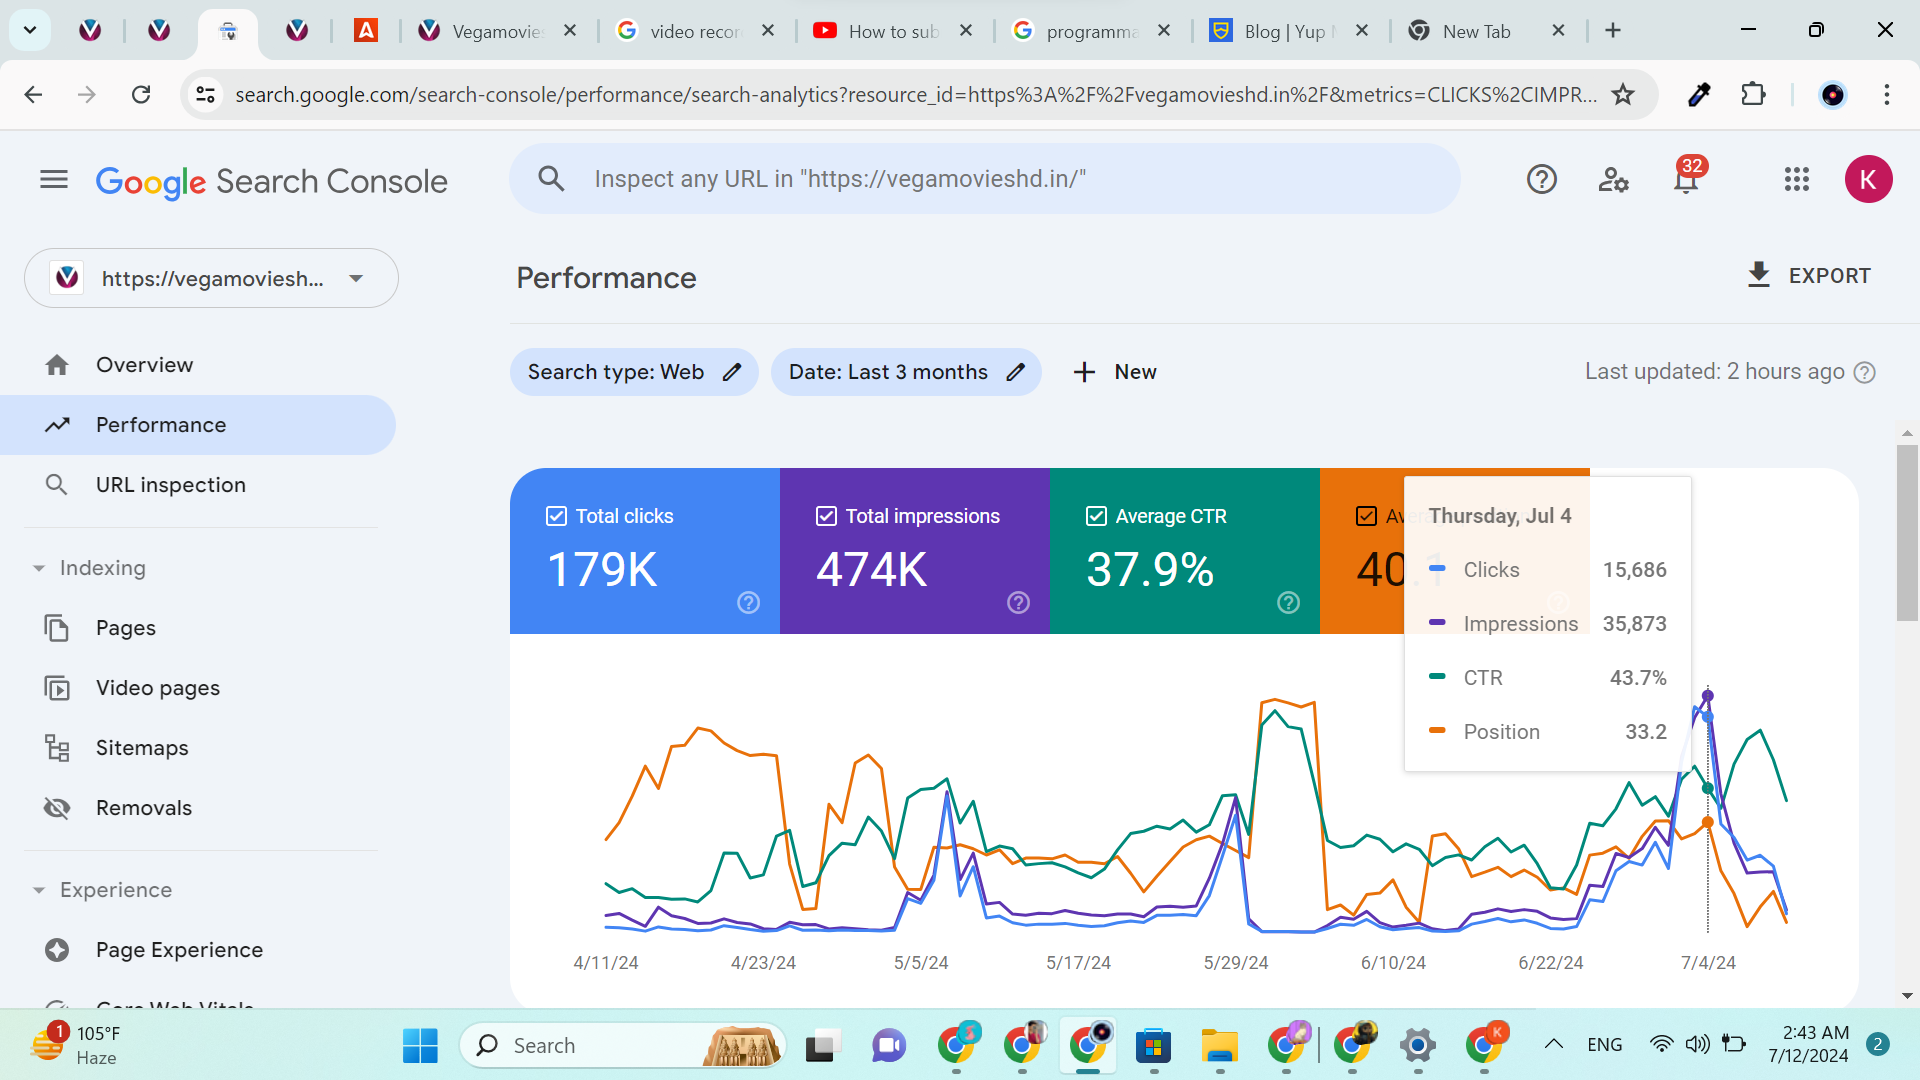Image resolution: width=1920 pixels, height=1080 pixels.
Task: Click the Help question mark icon
Action: point(1541,180)
